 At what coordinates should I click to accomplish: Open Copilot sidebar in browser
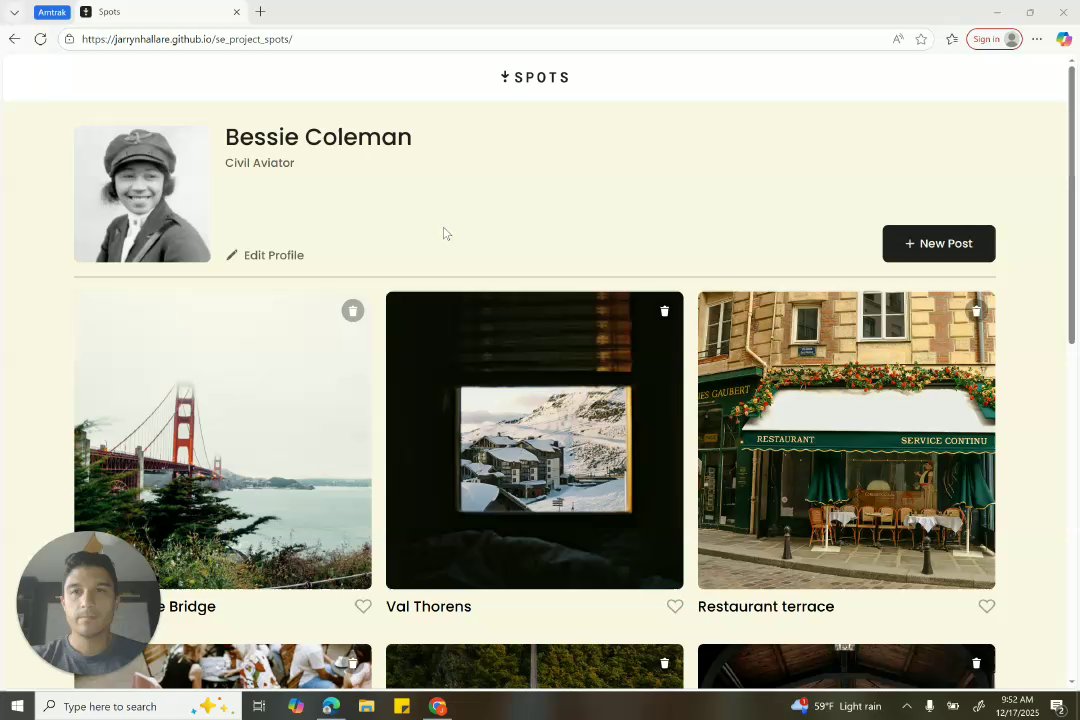pos(1064,39)
